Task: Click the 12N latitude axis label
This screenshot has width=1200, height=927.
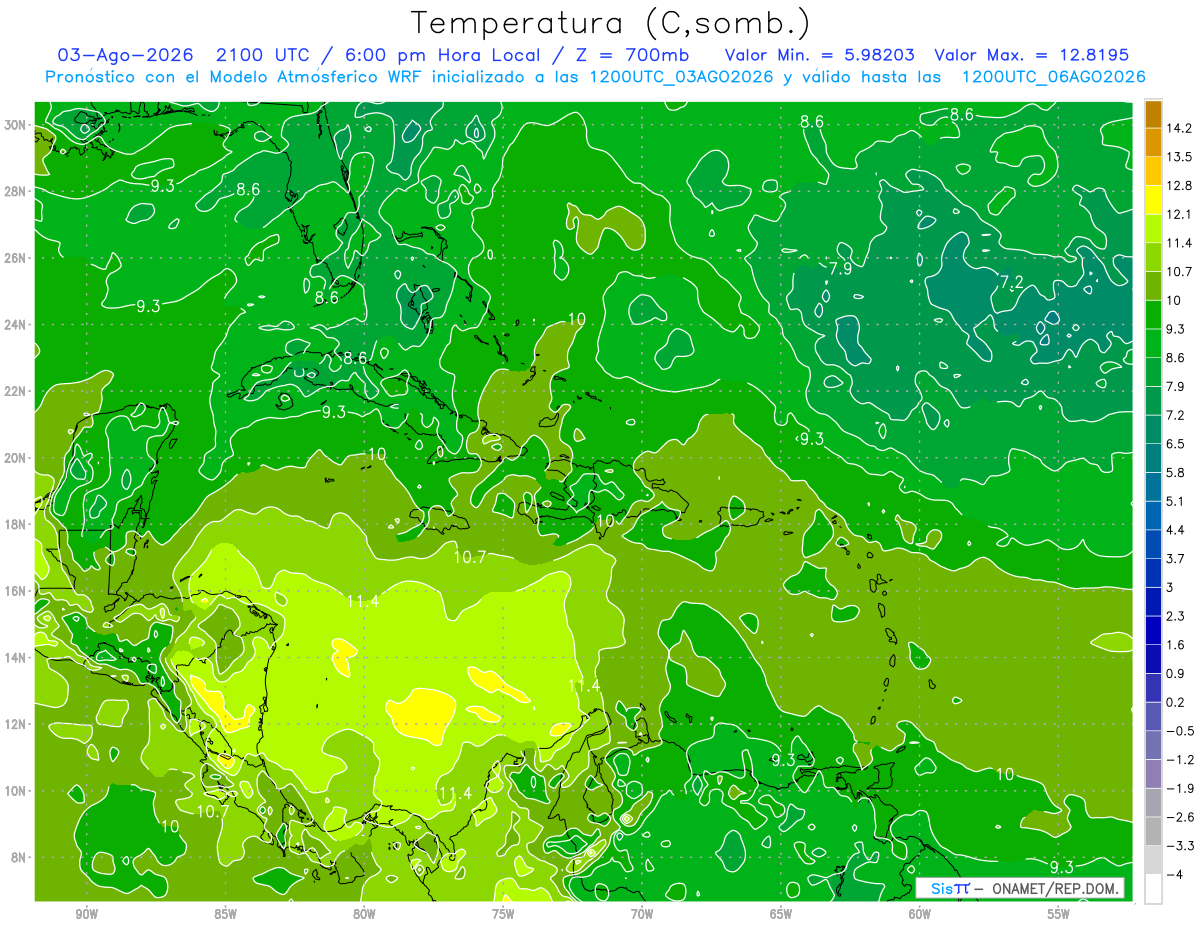Action: 17,724
